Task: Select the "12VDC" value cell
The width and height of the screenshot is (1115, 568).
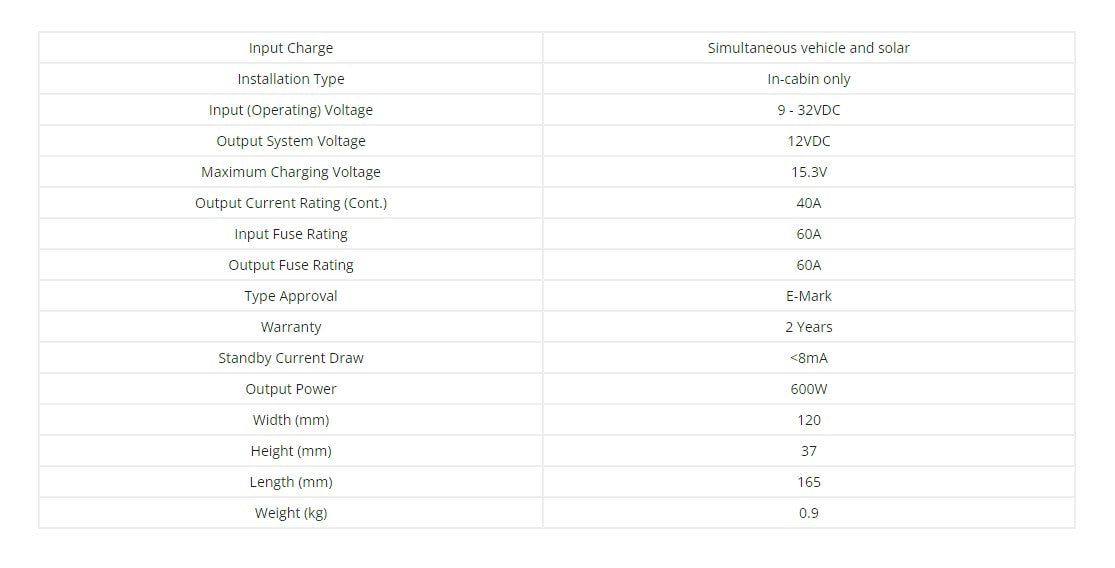Action: 808,141
